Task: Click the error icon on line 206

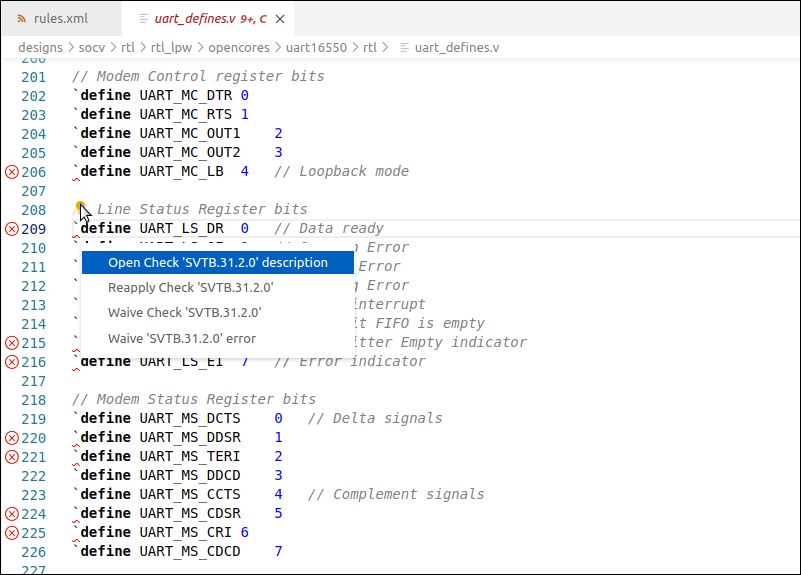Action: click(x=12, y=172)
